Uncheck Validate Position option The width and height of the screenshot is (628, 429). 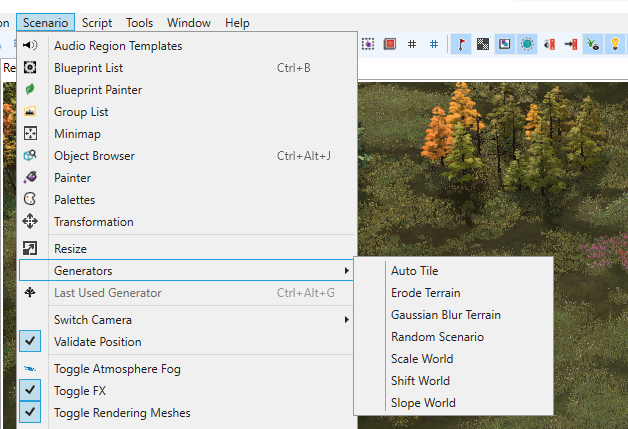click(30, 341)
